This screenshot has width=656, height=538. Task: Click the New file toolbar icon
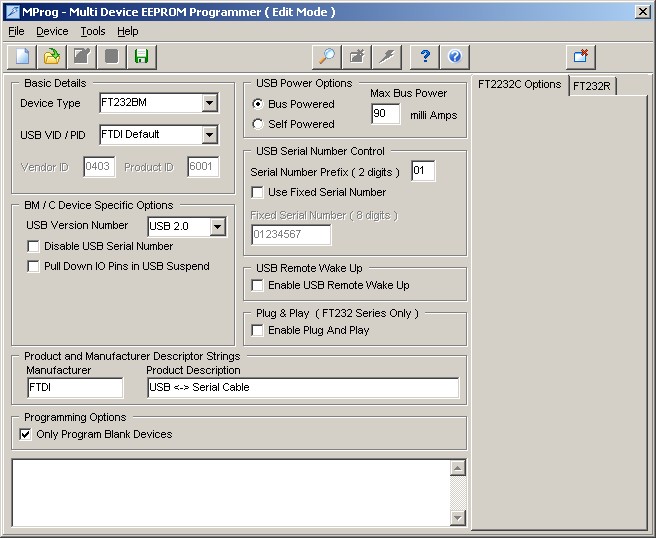[x=22, y=57]
